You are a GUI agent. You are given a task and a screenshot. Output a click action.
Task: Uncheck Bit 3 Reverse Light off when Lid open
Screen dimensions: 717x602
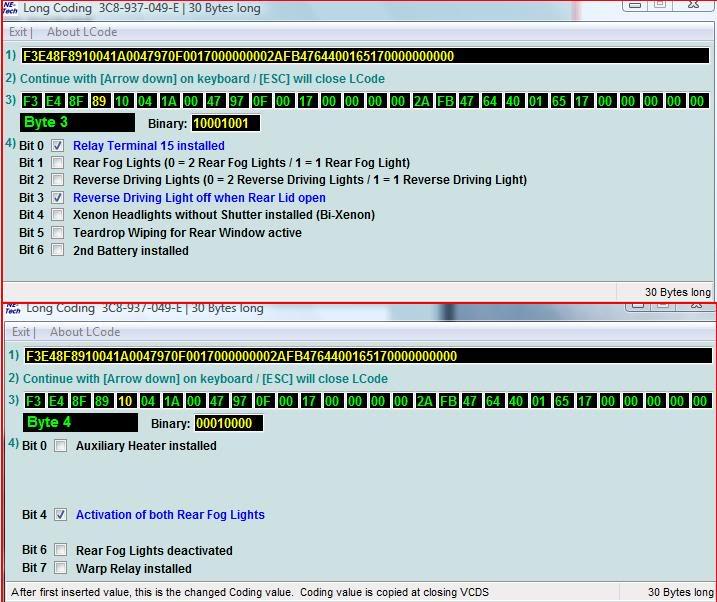pos(57,197)
